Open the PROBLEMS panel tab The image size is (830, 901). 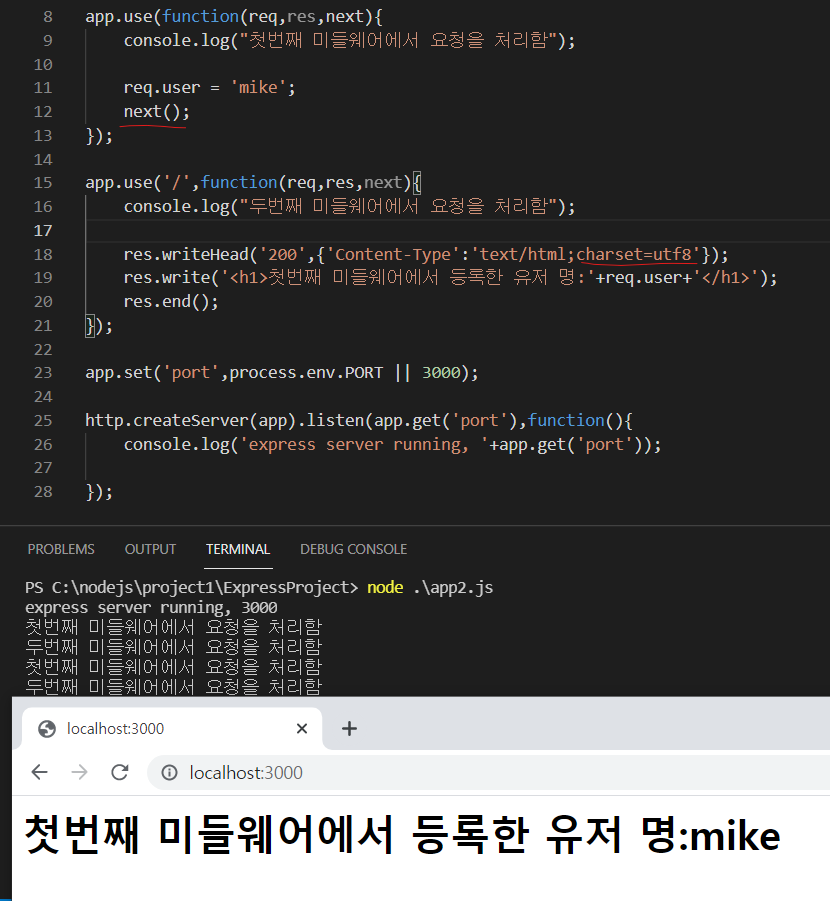[x=61, y=549]
